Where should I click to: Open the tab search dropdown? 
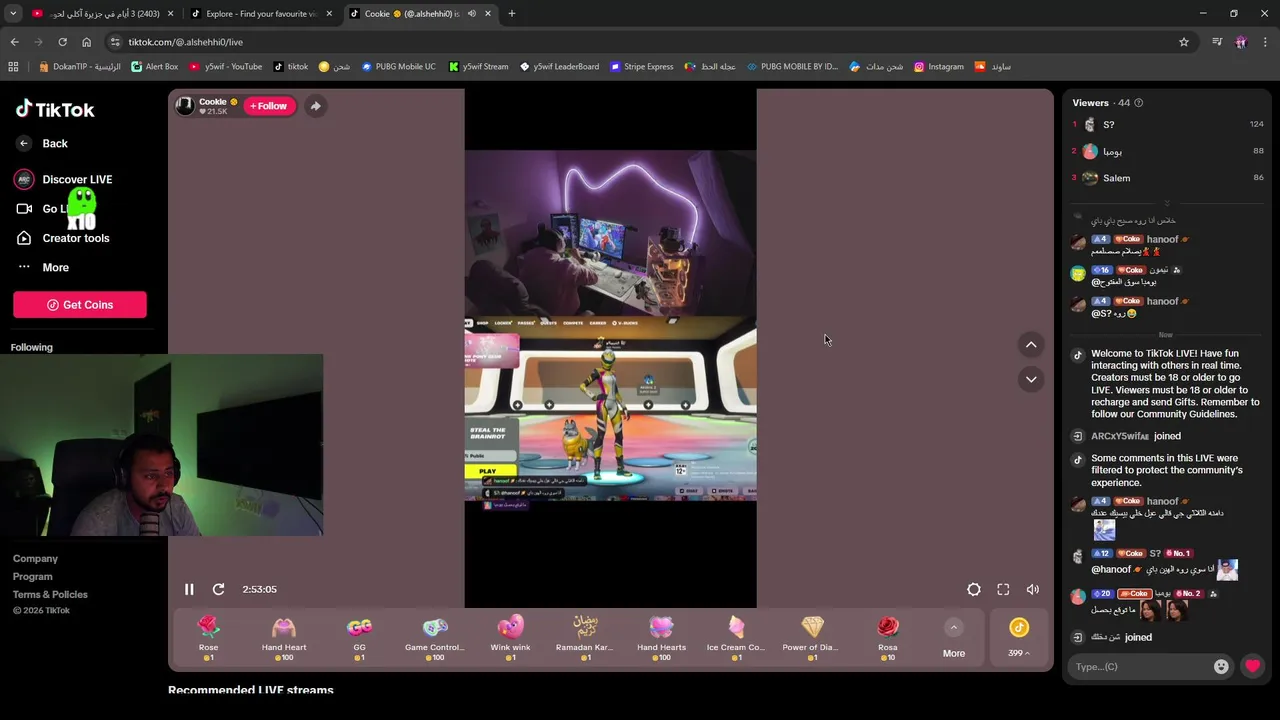point(13,14)
